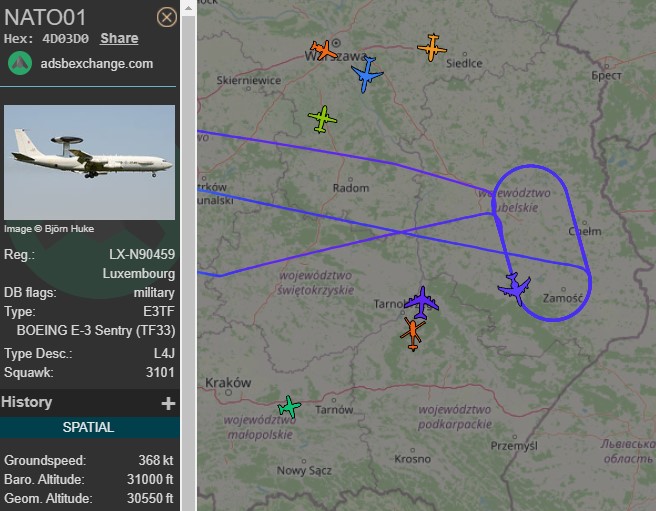Select the lime green aircraft icon
Screen dimensions: 656x511
(322, 120)
